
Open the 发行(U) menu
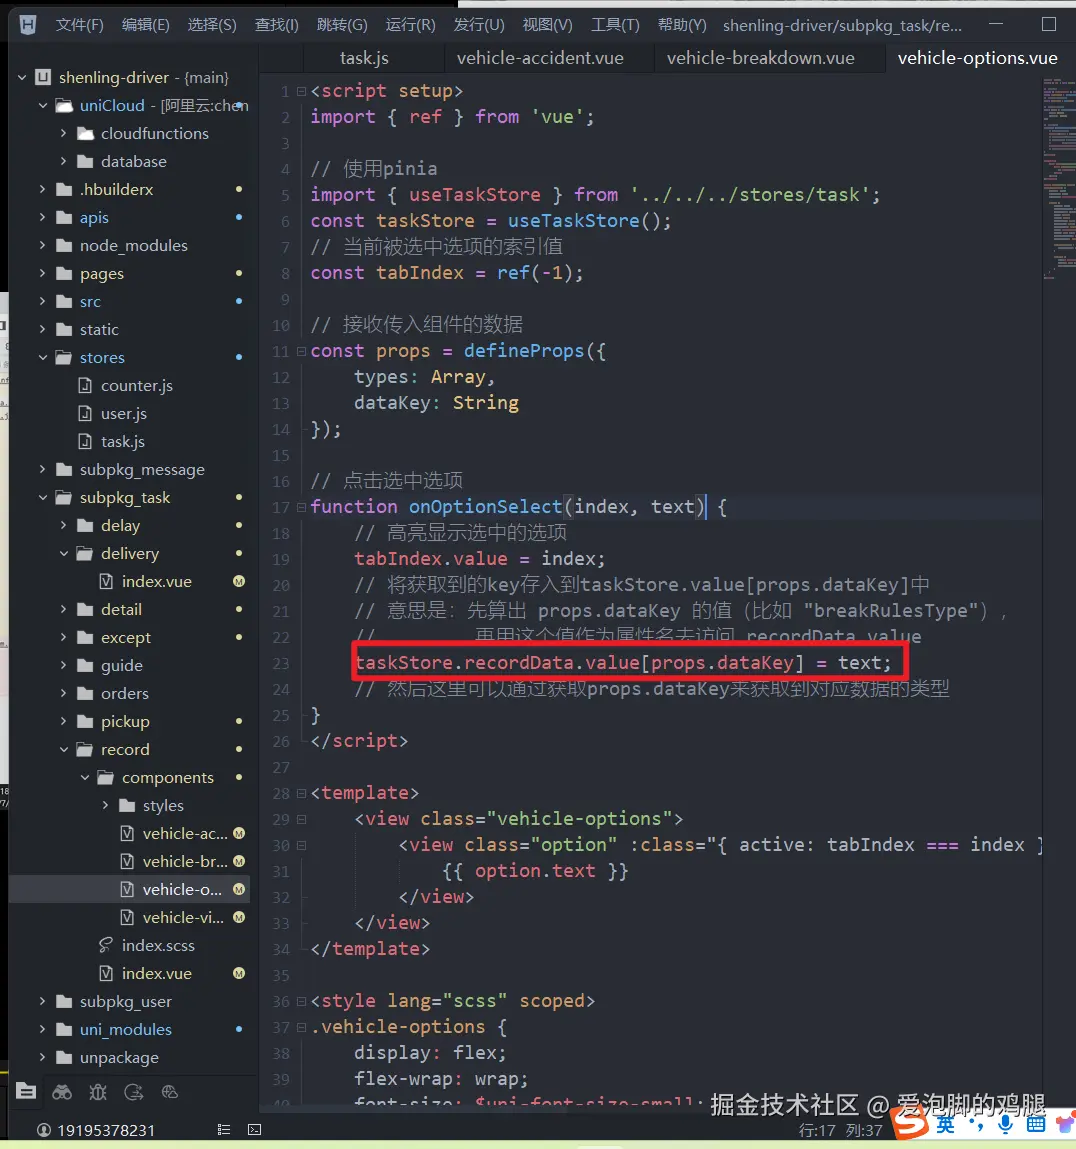[479, 25]
